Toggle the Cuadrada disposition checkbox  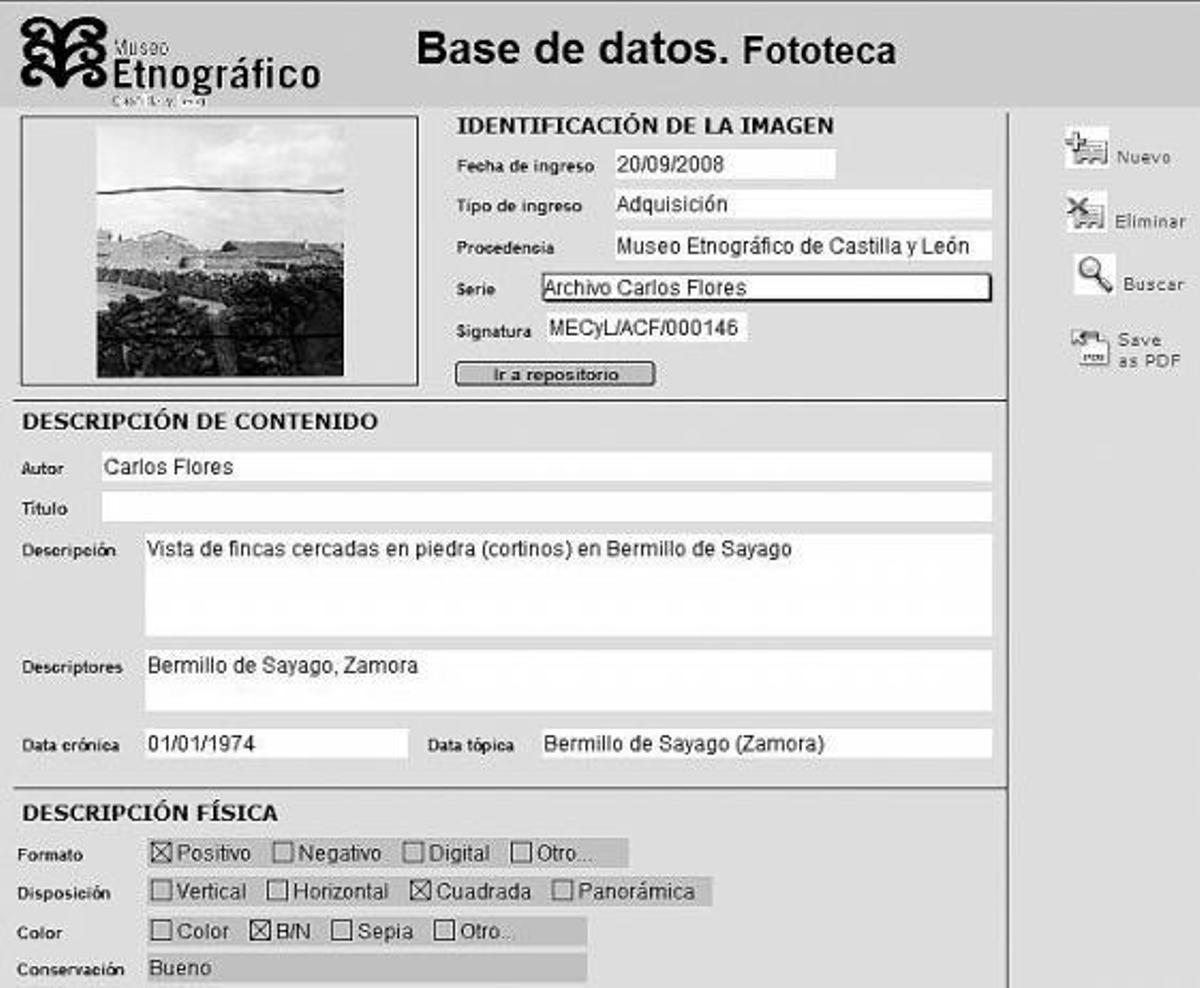click(420, 891)
